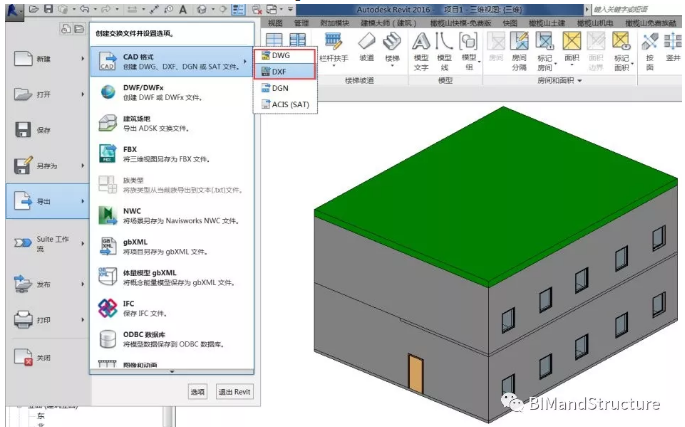Click the 导出 export menu entry
Viewport: 685px width, 427px height.
(47, 201)
